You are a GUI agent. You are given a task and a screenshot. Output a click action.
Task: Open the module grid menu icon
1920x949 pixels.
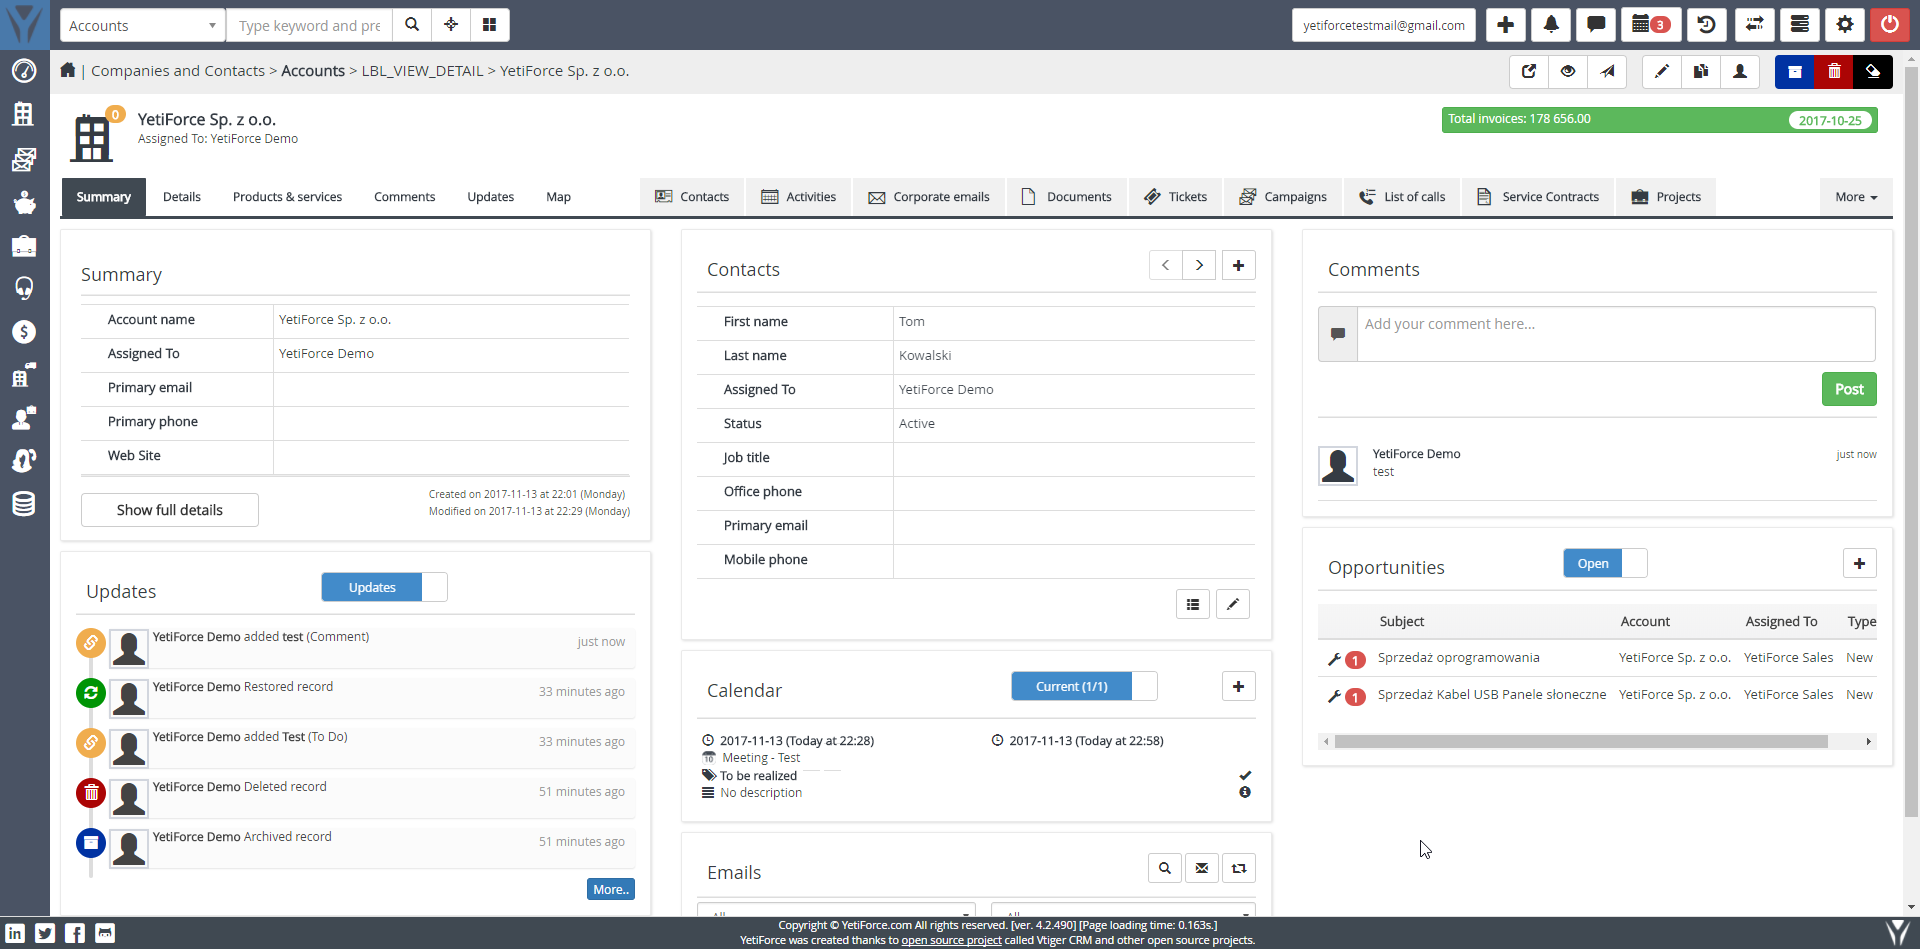pos(490,25)
